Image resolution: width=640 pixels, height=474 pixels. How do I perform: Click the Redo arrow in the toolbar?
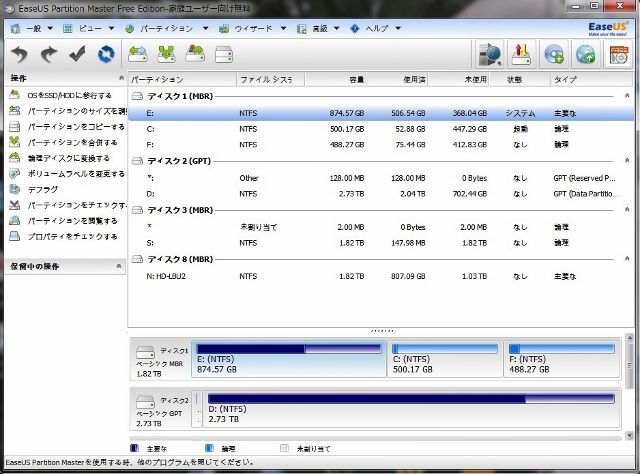coord(49,54)
